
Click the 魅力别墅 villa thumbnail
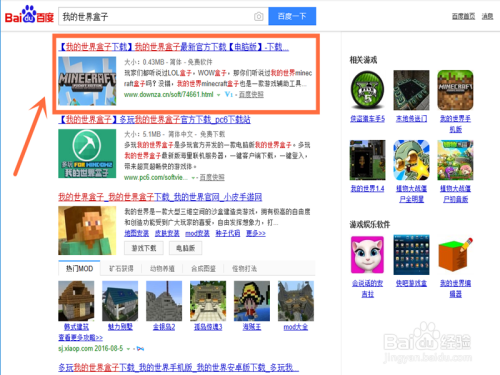click(120, 301)
